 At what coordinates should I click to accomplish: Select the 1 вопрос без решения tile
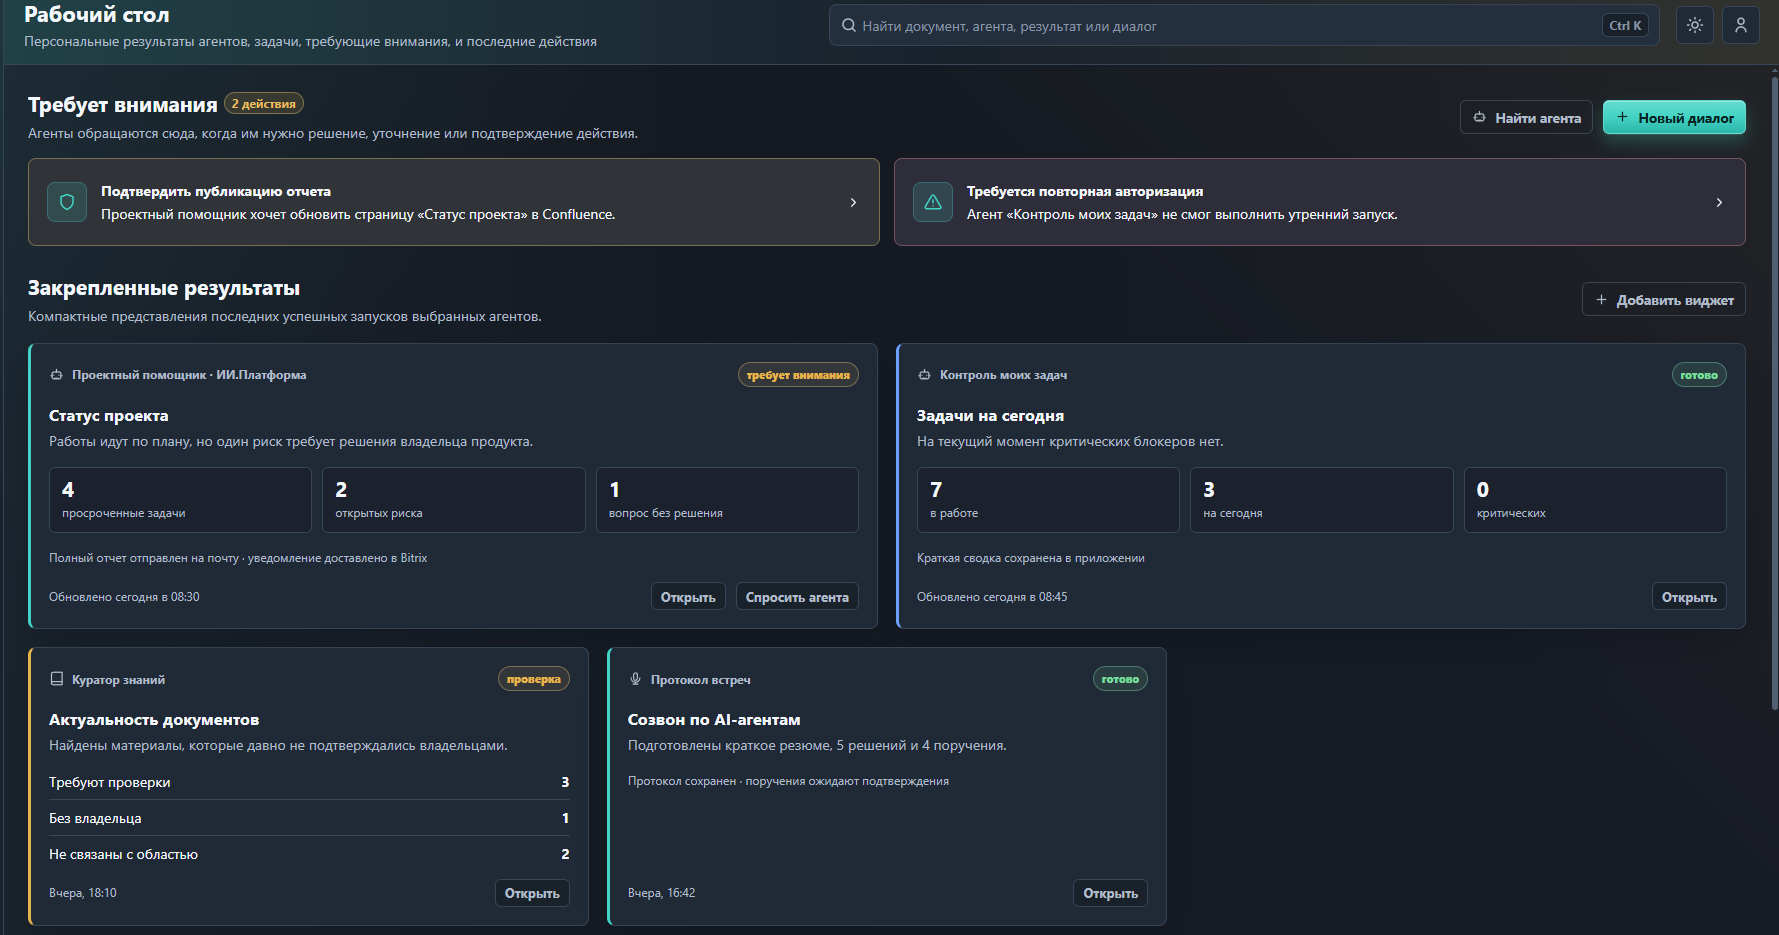(x=727, y=500)
